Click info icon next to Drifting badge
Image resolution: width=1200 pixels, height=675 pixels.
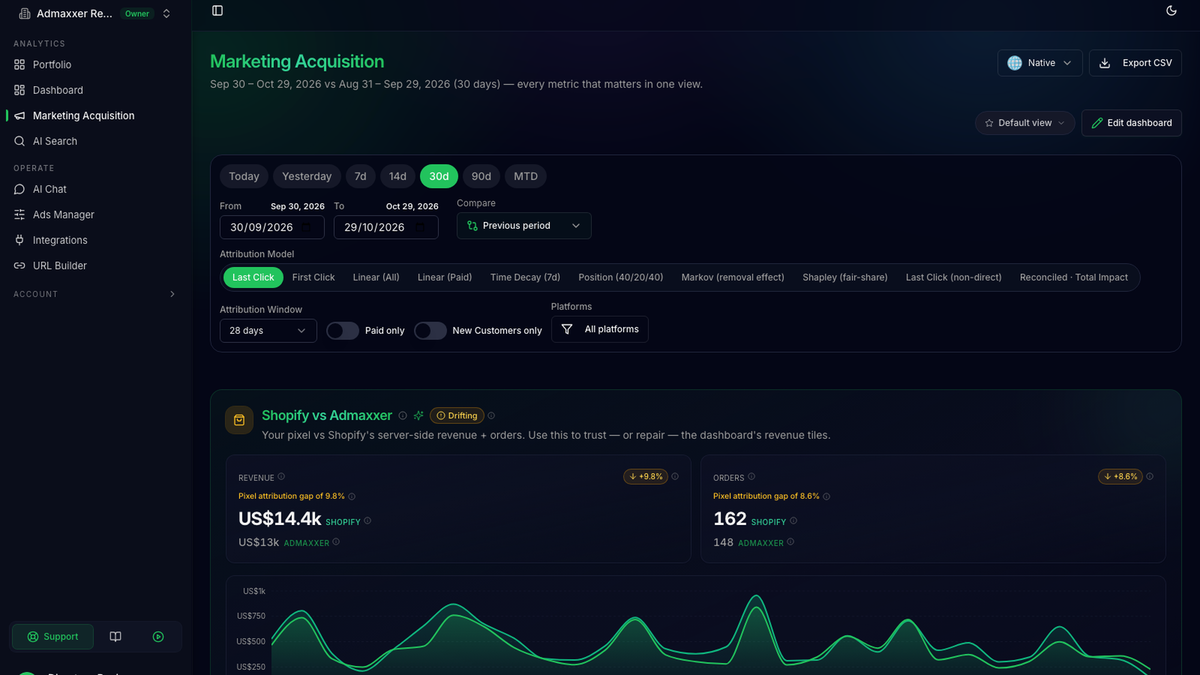[491, 415]
